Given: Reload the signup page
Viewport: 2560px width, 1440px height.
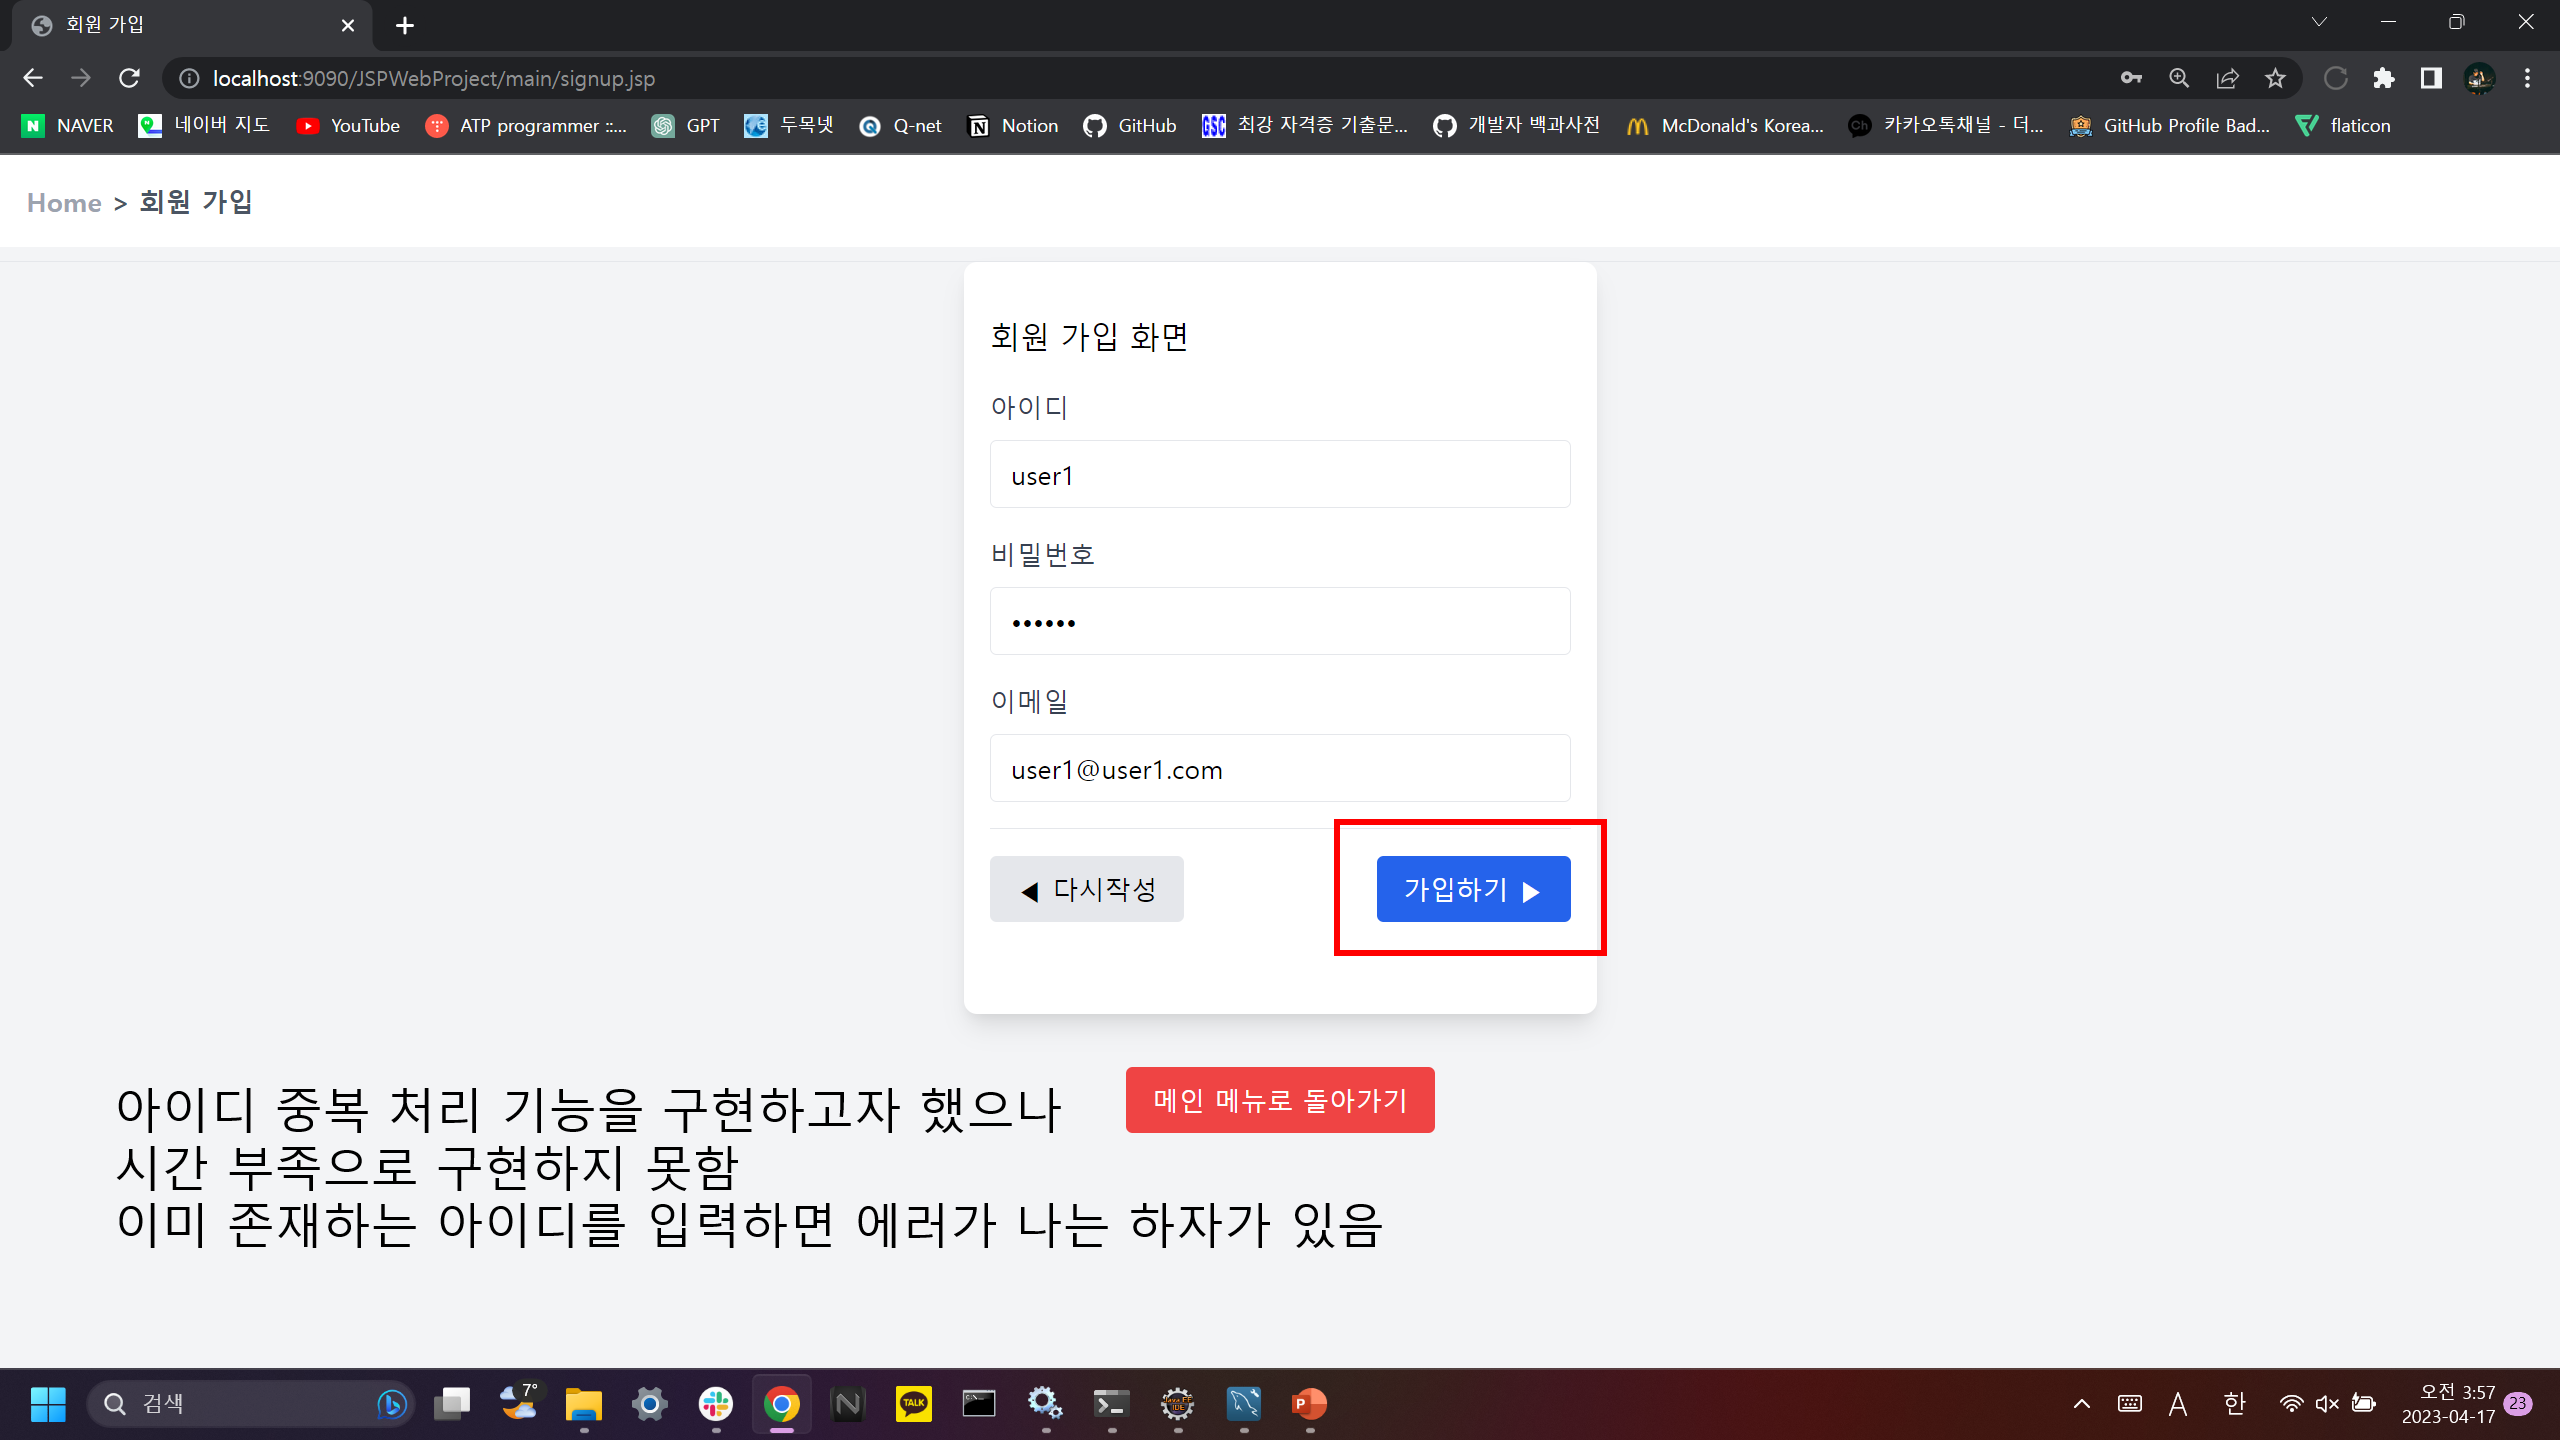Looking at the screenshot, I should coord(129,78).
